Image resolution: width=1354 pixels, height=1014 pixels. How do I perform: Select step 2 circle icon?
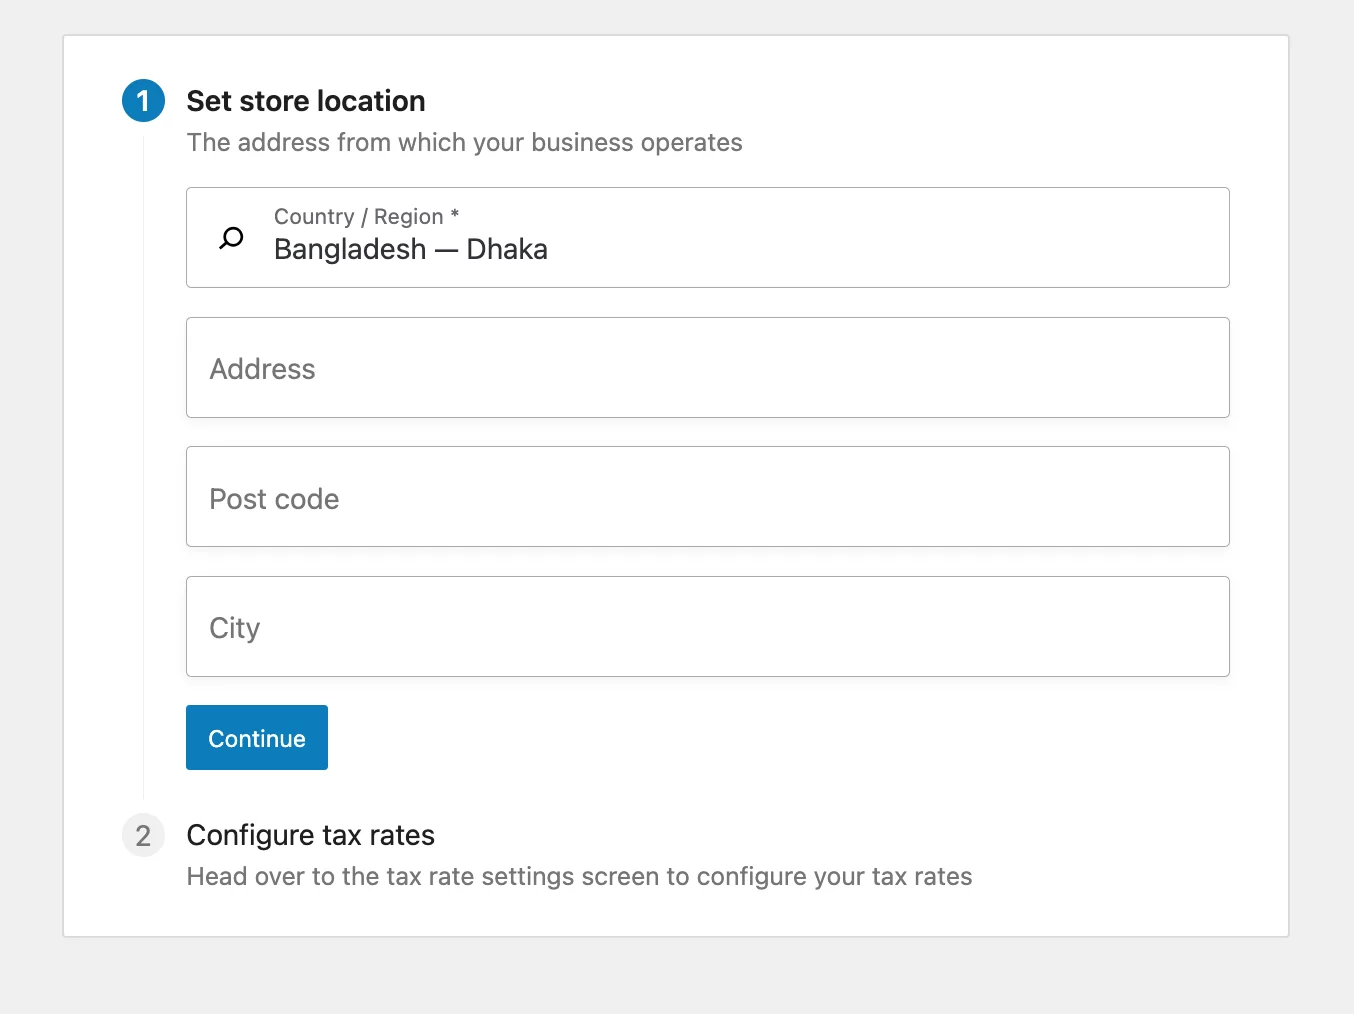(x=143, y=835)
